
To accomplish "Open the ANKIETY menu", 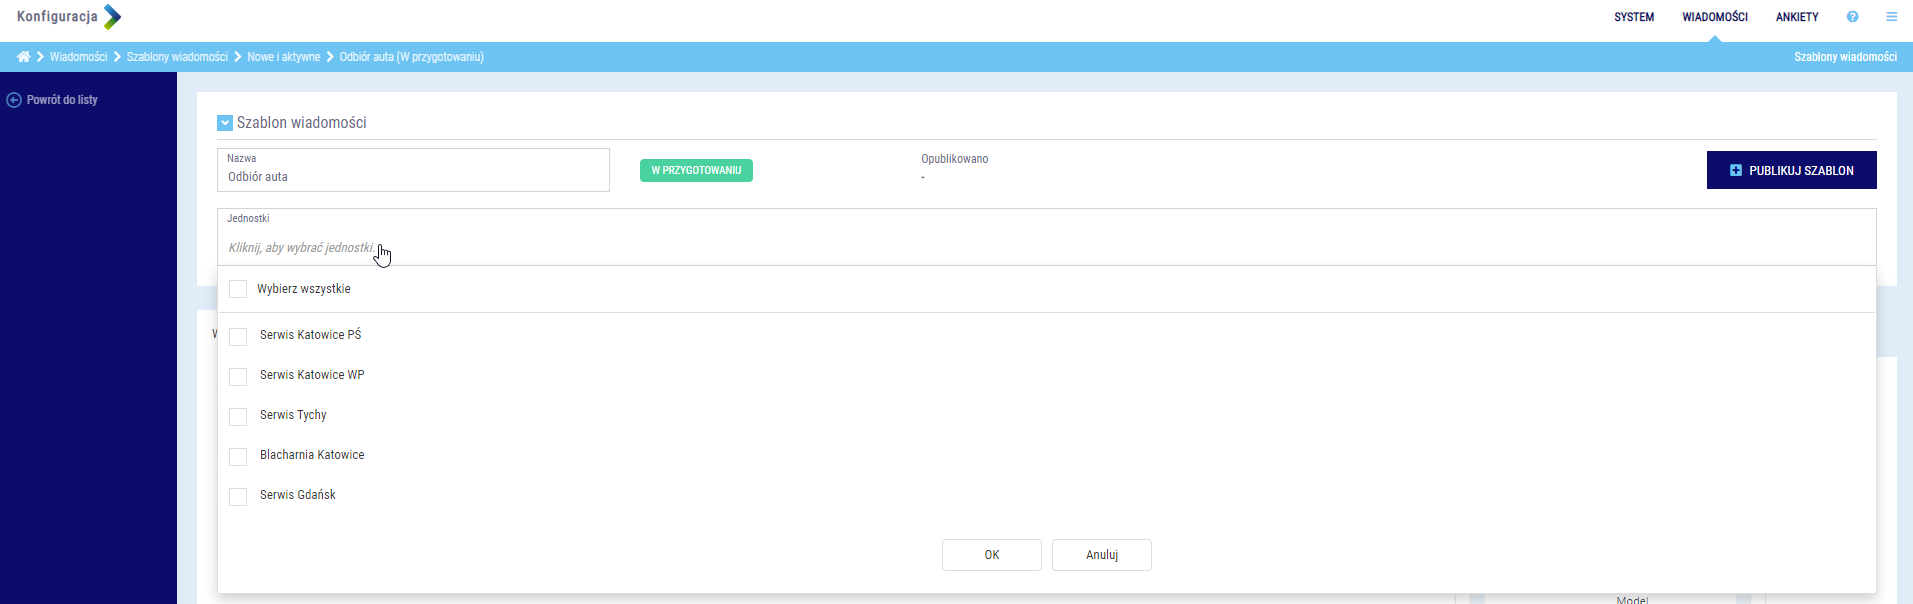I will [1796, 17].
